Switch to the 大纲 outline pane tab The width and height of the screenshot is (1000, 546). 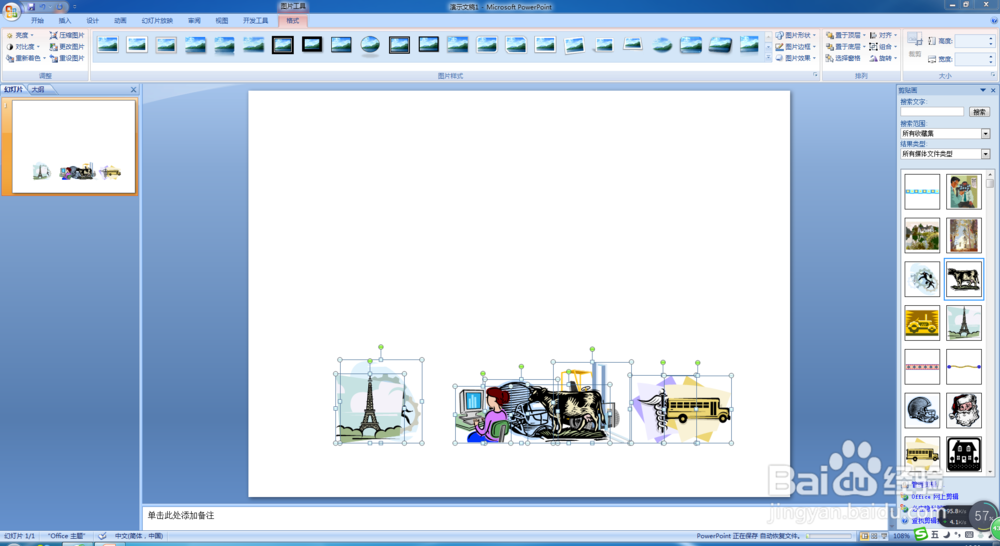click(x=38, y=90)
